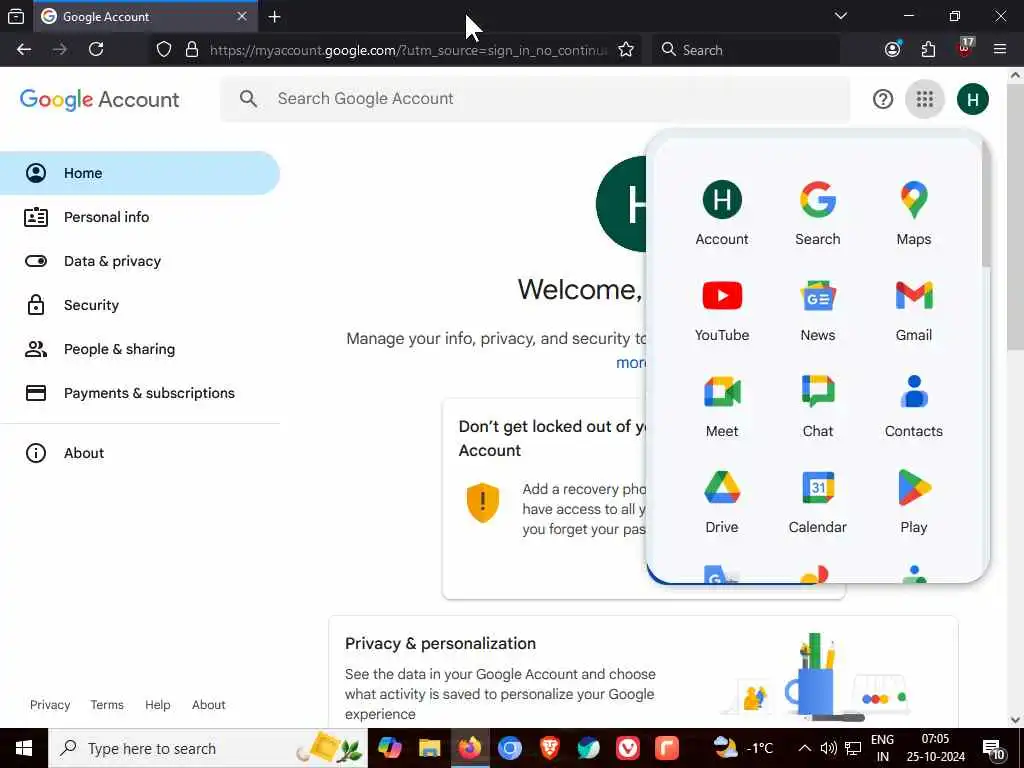Open File Explorer from taskbar
1024x768 pixels.
click(x=430, y=748)
